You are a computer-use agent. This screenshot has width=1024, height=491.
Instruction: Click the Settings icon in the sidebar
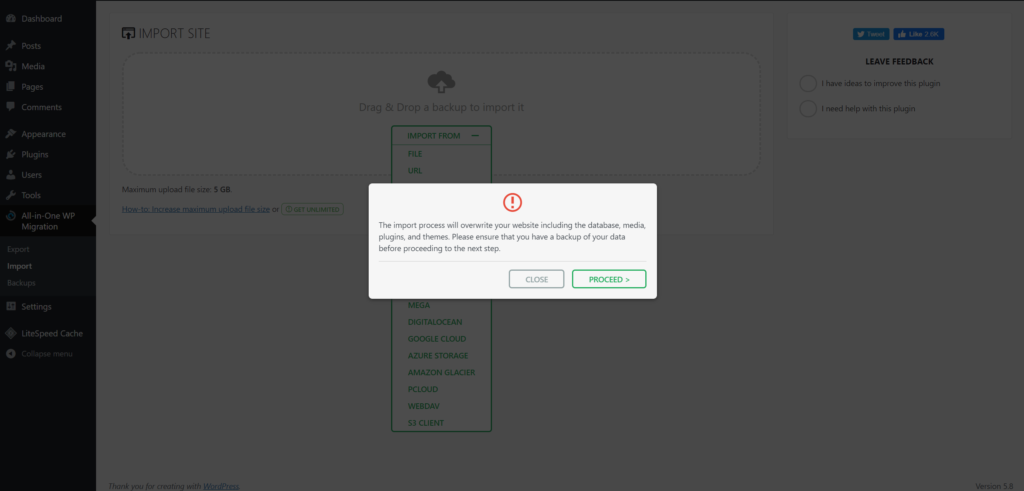click(10, 307)
